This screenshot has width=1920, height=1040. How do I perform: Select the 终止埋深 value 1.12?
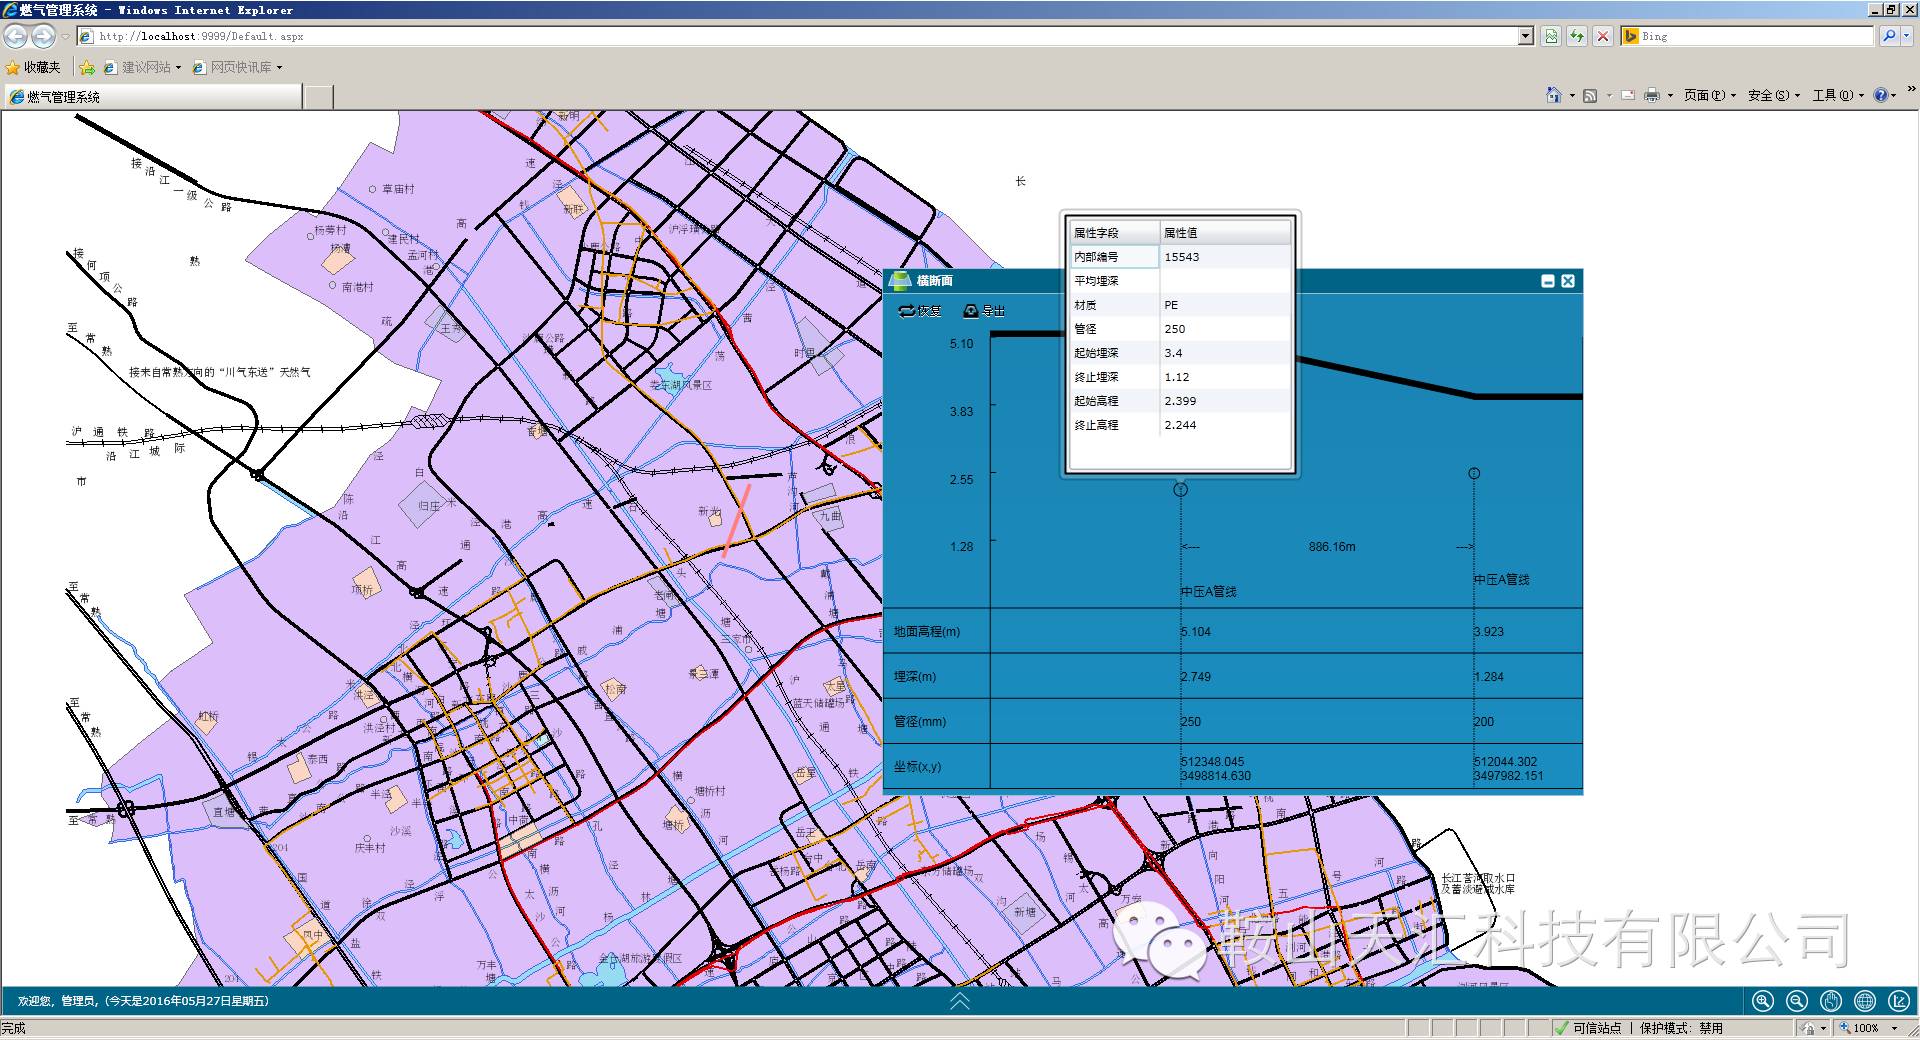point(1226,377)
